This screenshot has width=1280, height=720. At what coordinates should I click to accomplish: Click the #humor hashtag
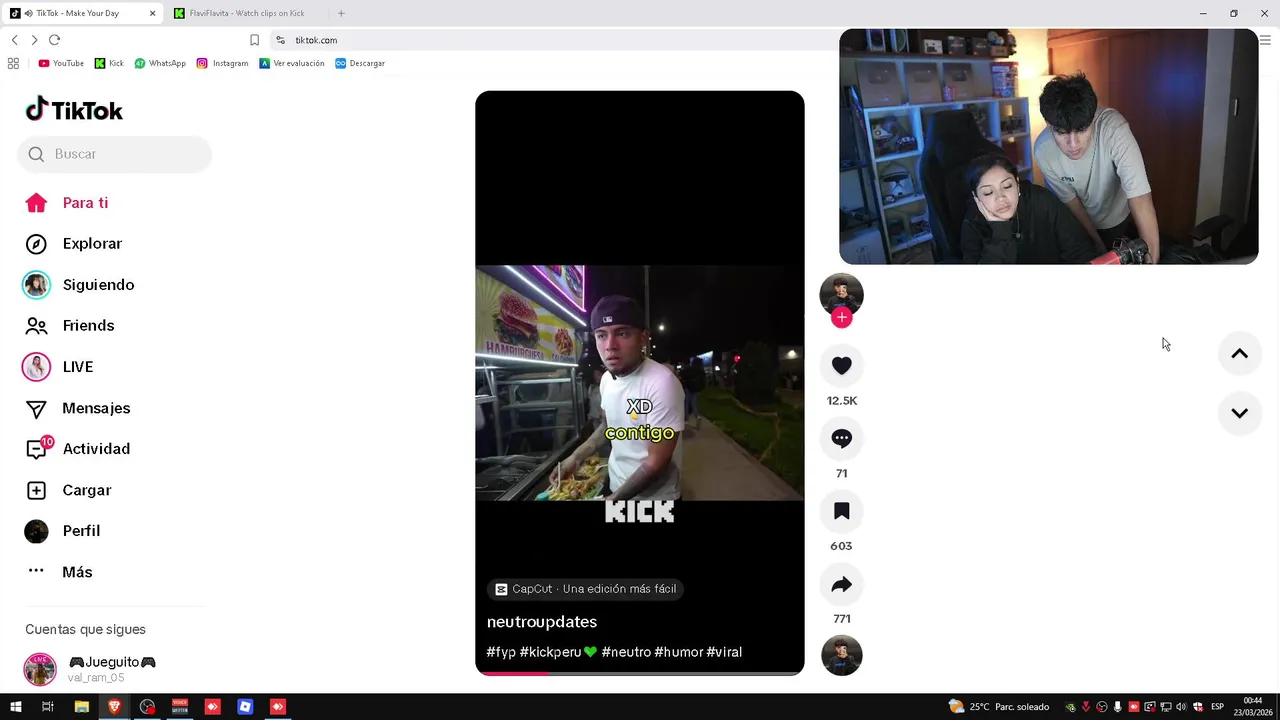[x=679, y=652]
